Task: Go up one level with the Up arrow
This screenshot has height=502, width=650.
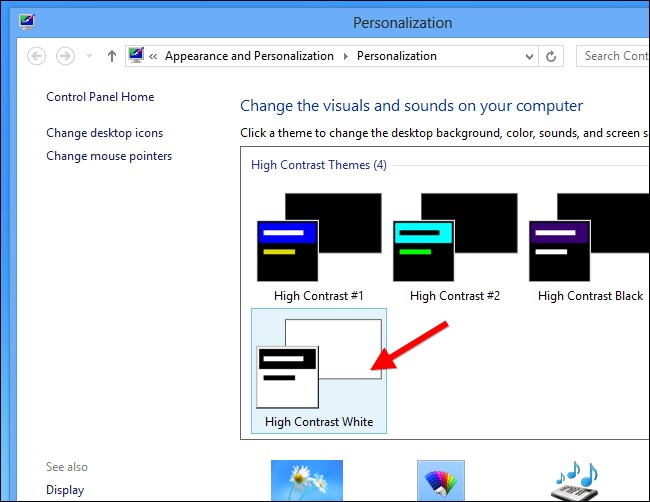Action: [x=112, y=56]
